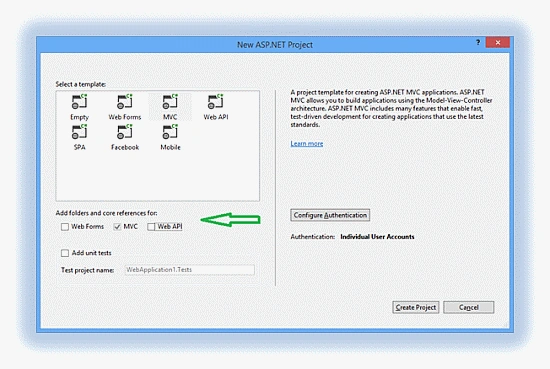The image size is (550, 369).
Task: Click the 'New ASP.NET Project' title text
Action: point(275,45)
